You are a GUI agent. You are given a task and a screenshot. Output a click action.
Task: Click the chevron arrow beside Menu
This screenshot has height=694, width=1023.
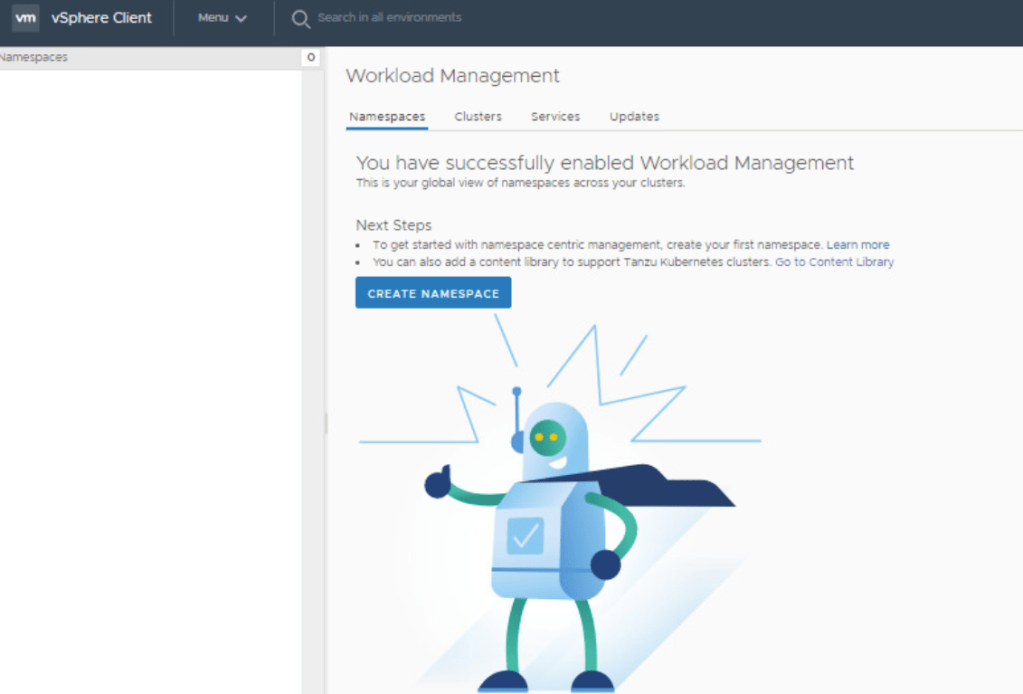coord(241,19)
